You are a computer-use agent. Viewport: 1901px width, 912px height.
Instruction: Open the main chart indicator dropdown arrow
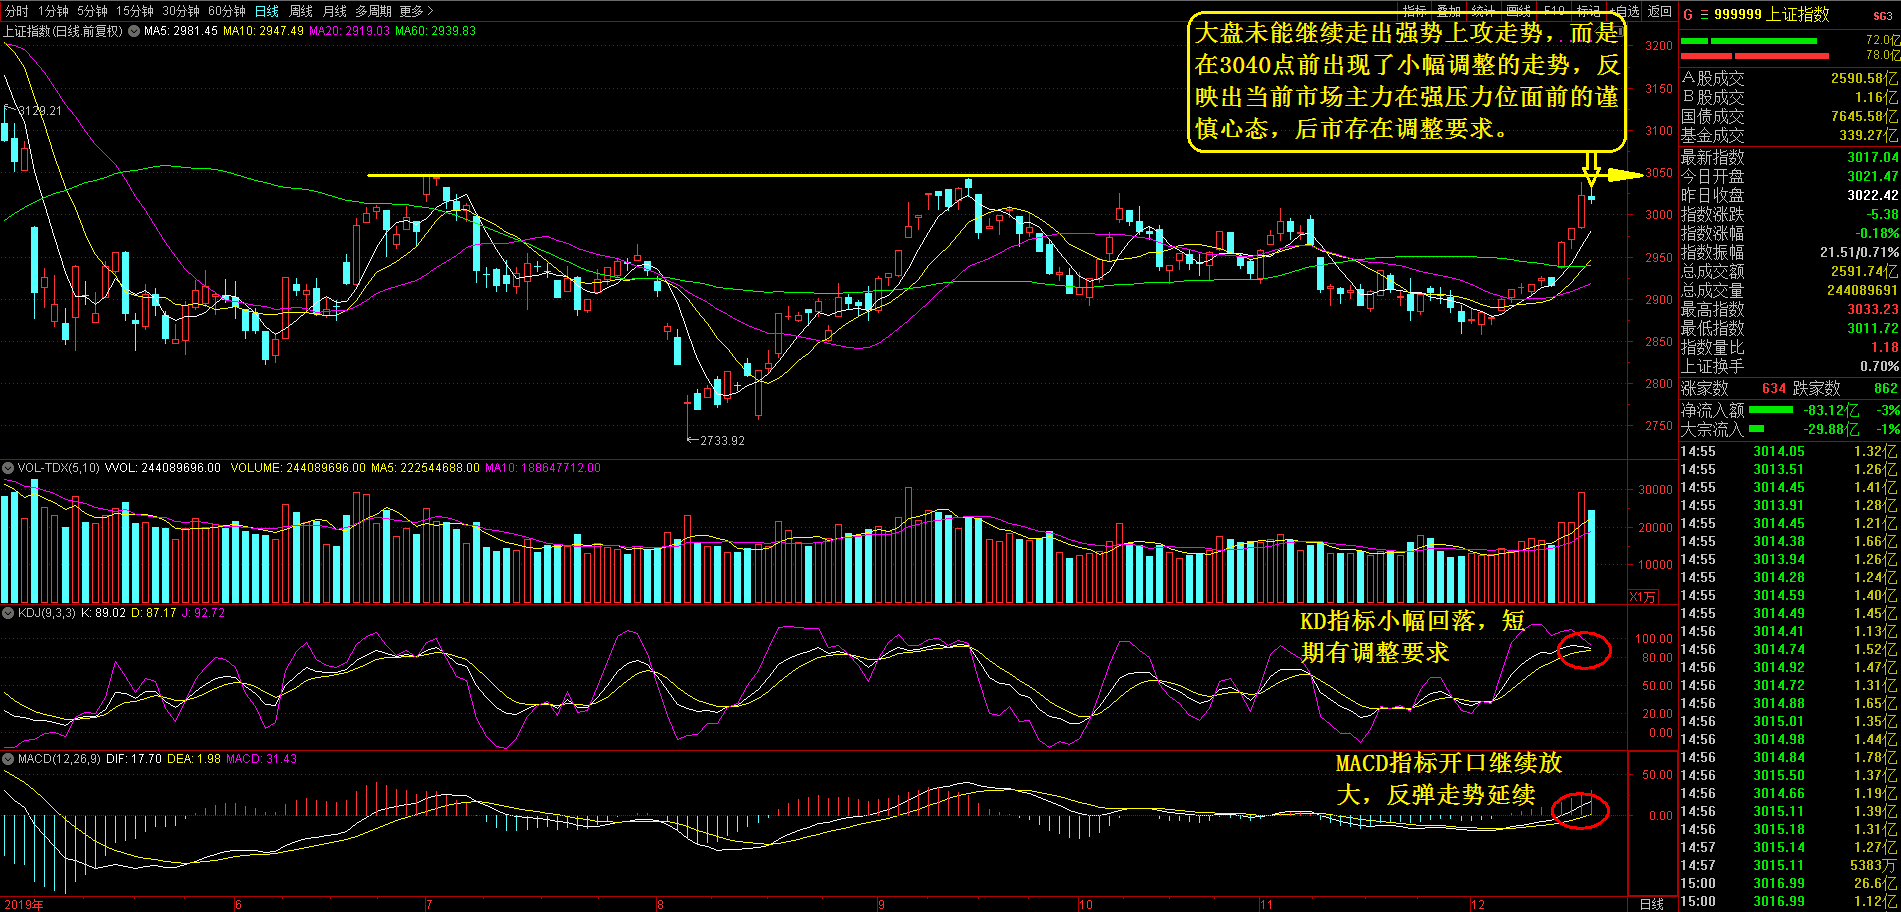pyautogui.click(x=133, y=31)
